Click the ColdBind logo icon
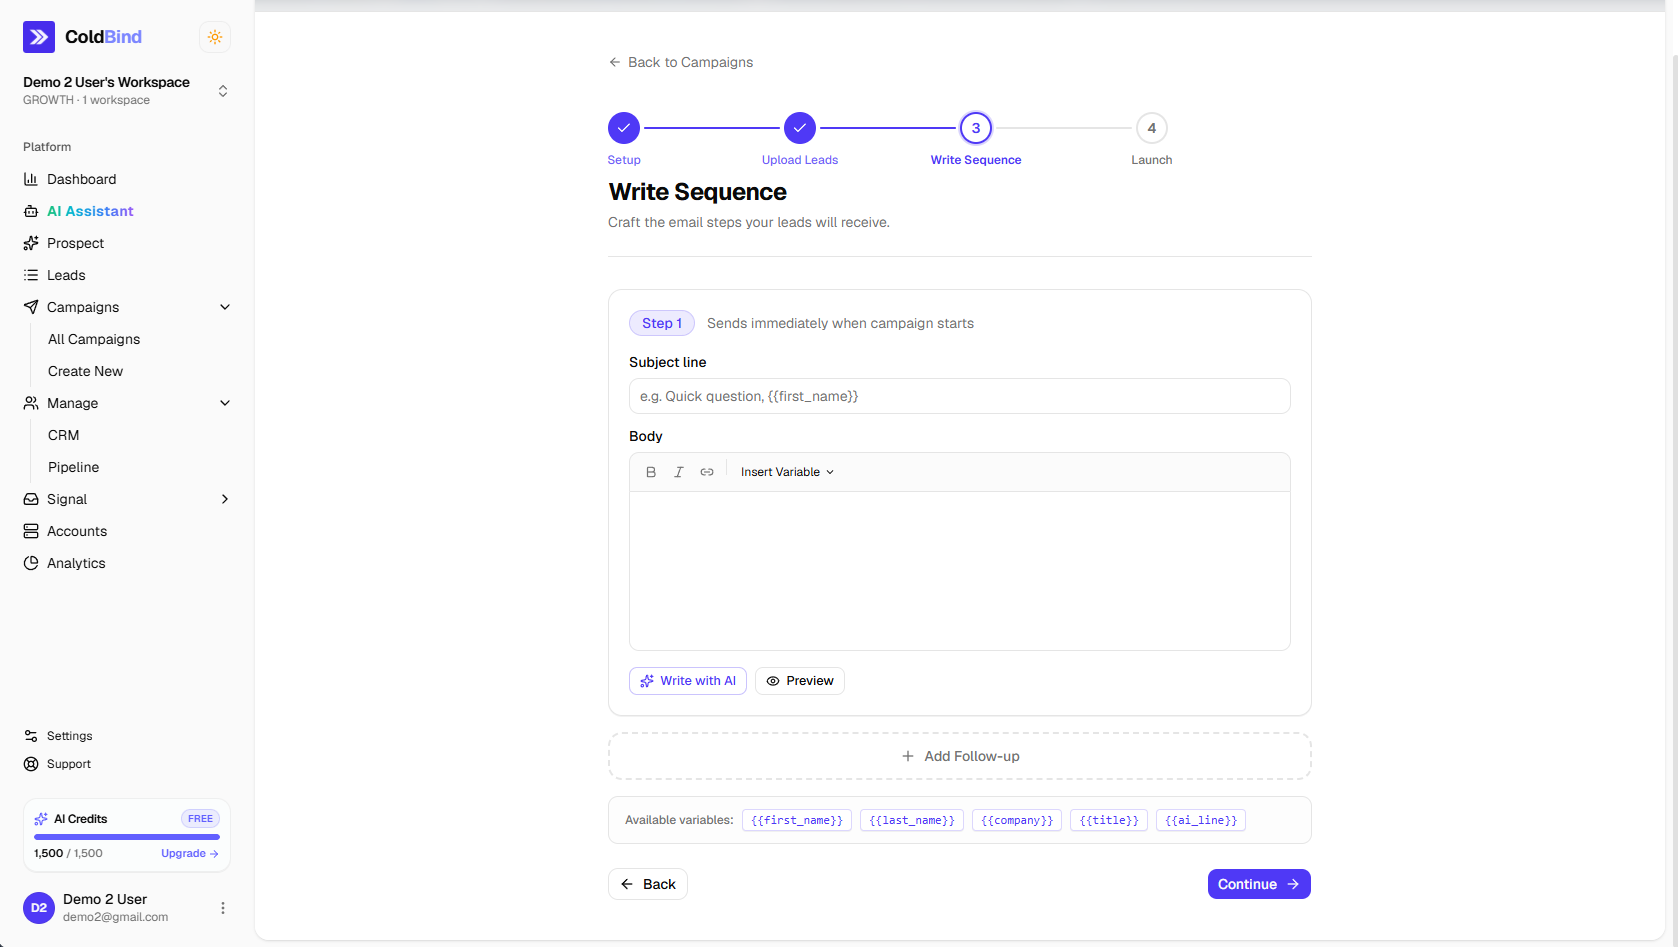The height and width of the screenshot is (947, 1678). tap(39, 37)
